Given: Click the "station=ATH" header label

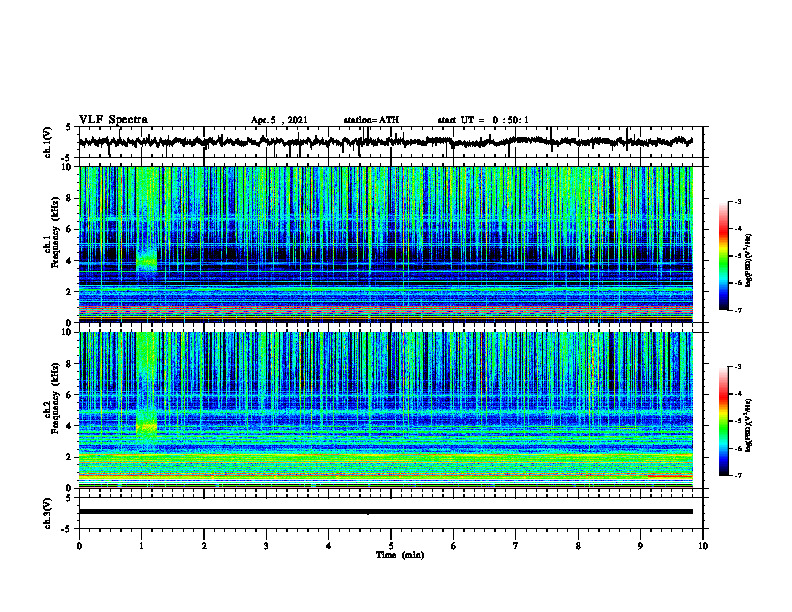Looking at the screenshot, I should (x=371, y=120).
